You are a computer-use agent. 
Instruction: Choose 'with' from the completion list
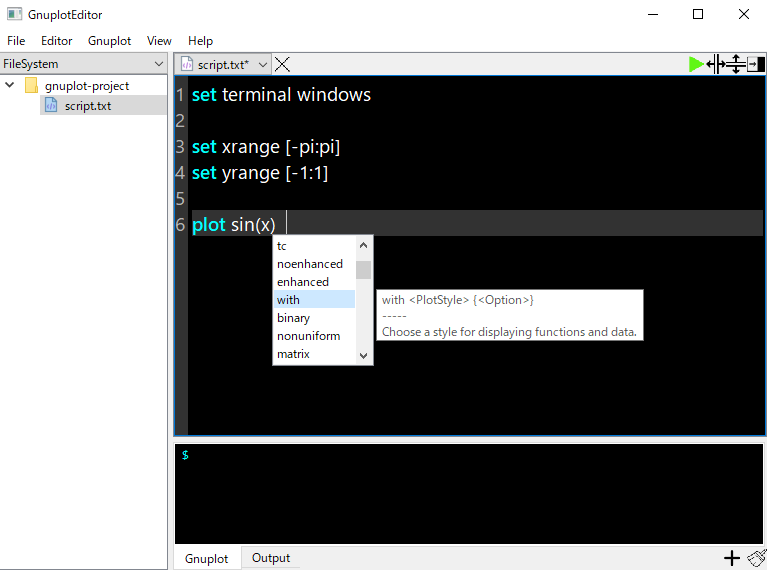[x=314, y=299]
